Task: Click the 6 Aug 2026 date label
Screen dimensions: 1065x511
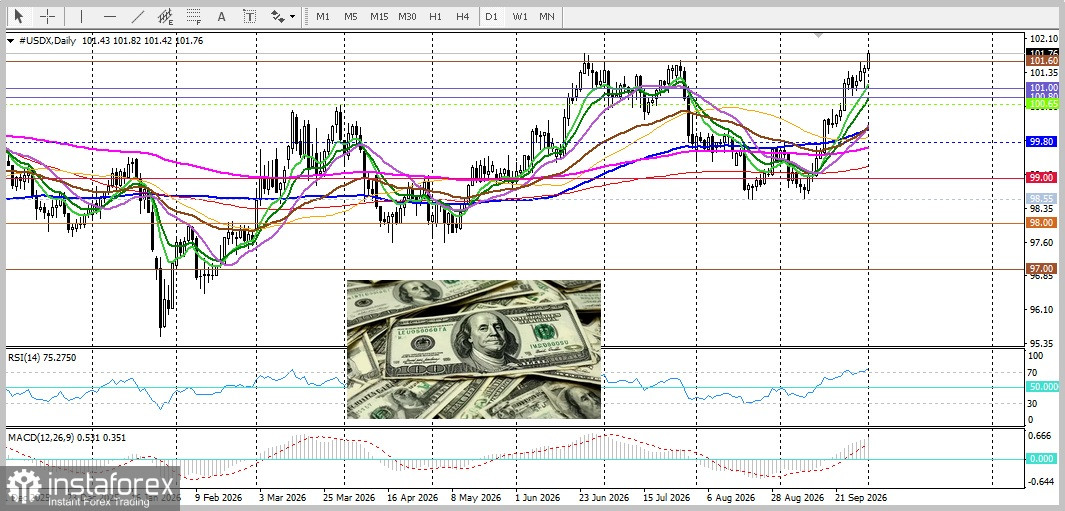Action: click(729, 497)
